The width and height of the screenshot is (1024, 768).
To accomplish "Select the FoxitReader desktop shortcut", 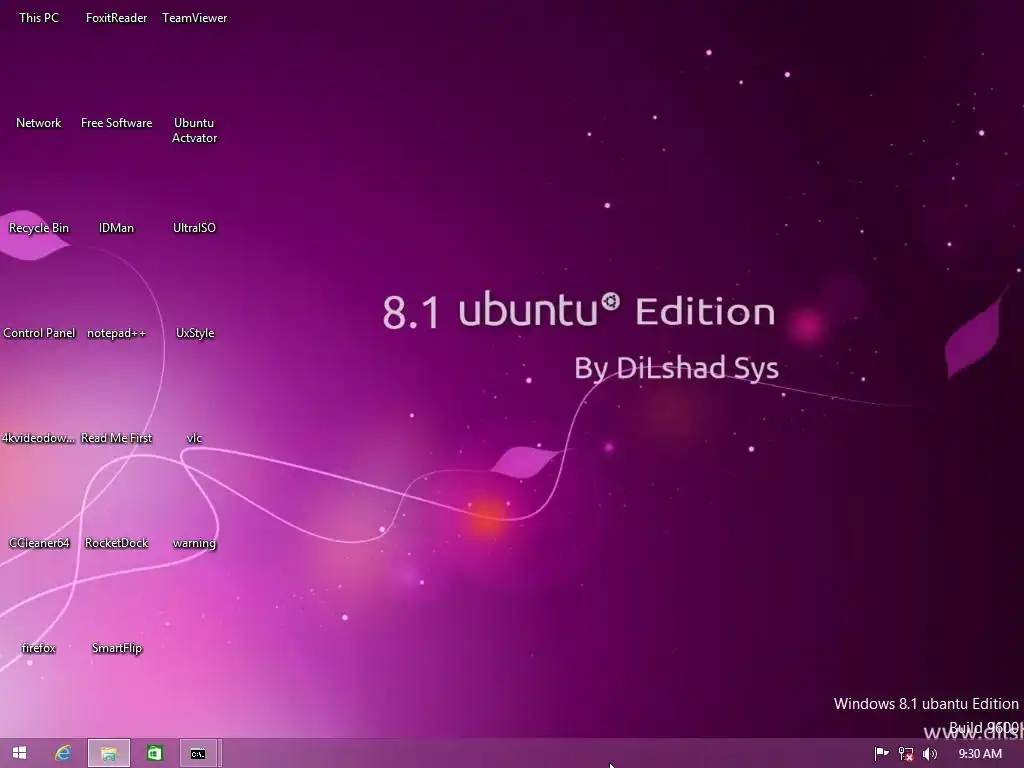I will pyautogui.click(x=116, y=18).
